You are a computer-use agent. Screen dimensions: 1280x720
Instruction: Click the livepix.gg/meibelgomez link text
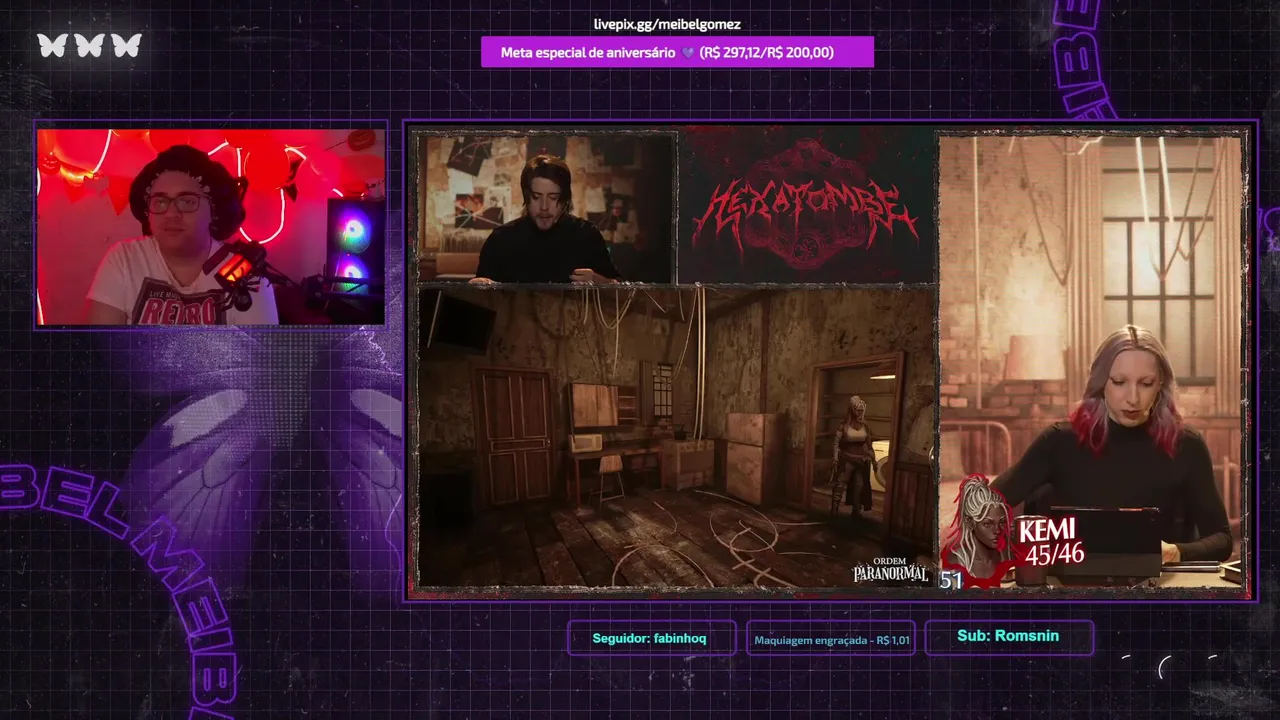coord(667,24)
